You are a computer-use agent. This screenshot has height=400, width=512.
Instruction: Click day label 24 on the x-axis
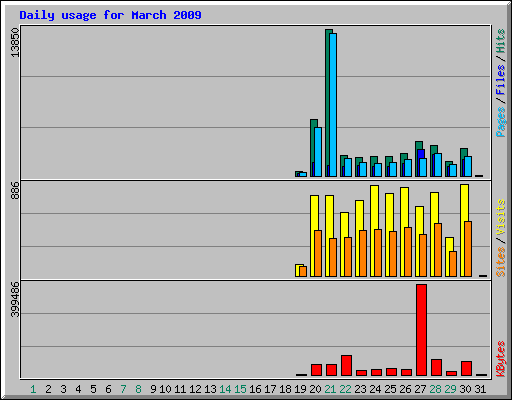375,389
